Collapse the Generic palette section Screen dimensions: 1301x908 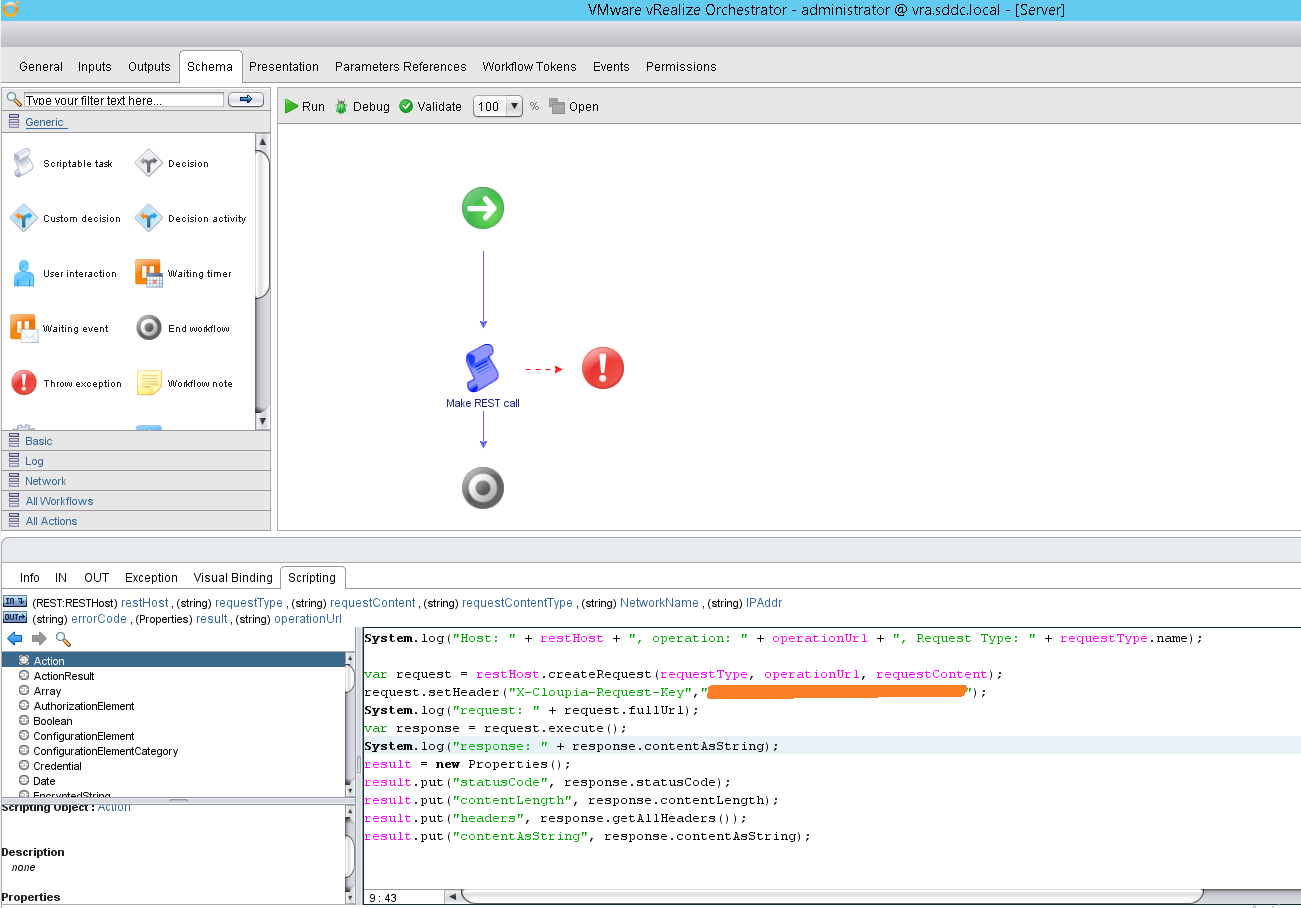(44, 122)
